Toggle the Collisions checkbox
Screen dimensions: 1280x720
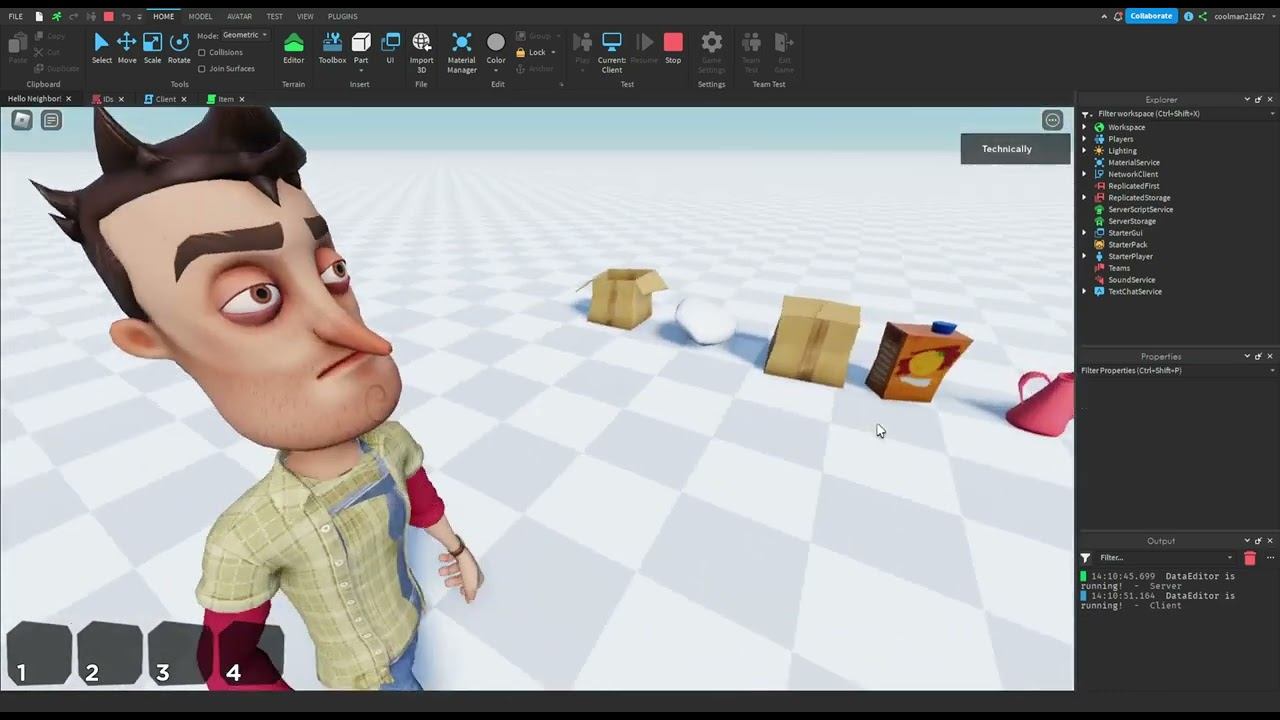point(202,52)
